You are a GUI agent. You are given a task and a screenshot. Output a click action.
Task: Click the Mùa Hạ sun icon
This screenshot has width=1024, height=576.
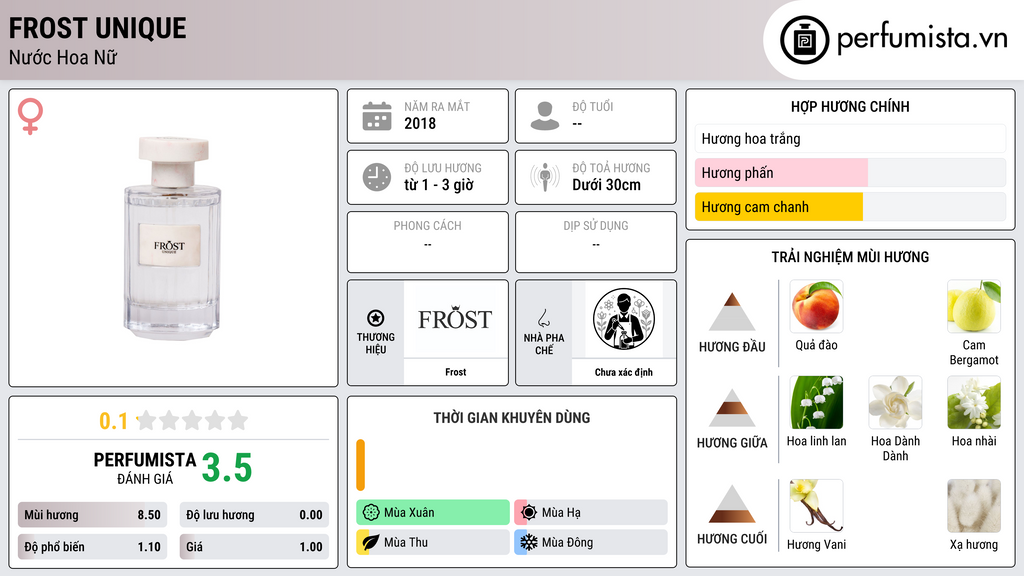point(529,513)
